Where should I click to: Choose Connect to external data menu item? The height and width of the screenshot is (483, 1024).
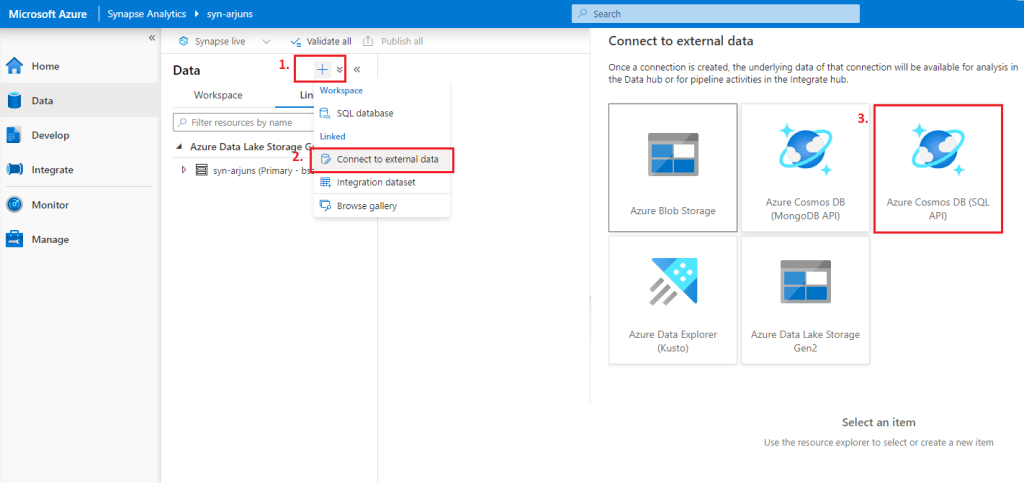coord(386,159)
